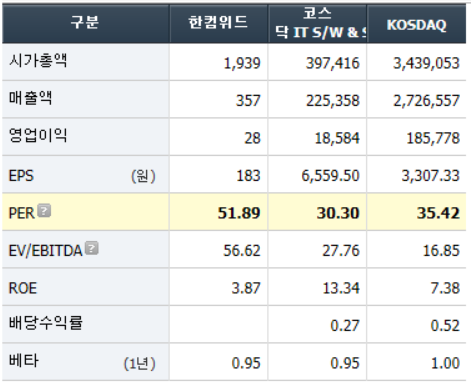Viewport: 471px width, 389px height.
Task: Select EV/EBITDA value 56.62
Action: 242,251
